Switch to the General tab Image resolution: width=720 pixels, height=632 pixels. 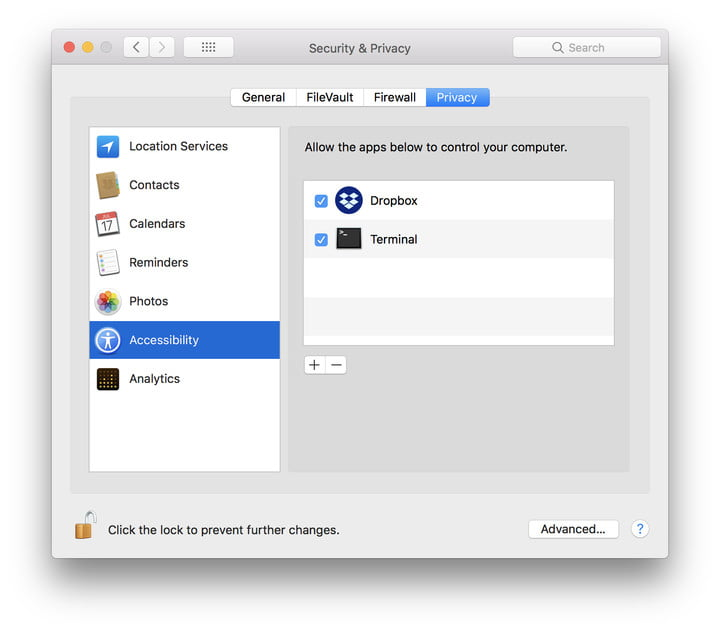pos(264,97)
